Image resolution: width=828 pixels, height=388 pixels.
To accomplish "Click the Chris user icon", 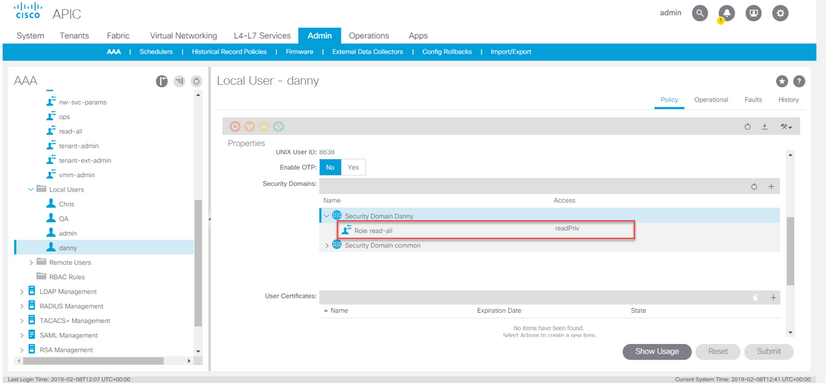I will [x=51, y=204].
